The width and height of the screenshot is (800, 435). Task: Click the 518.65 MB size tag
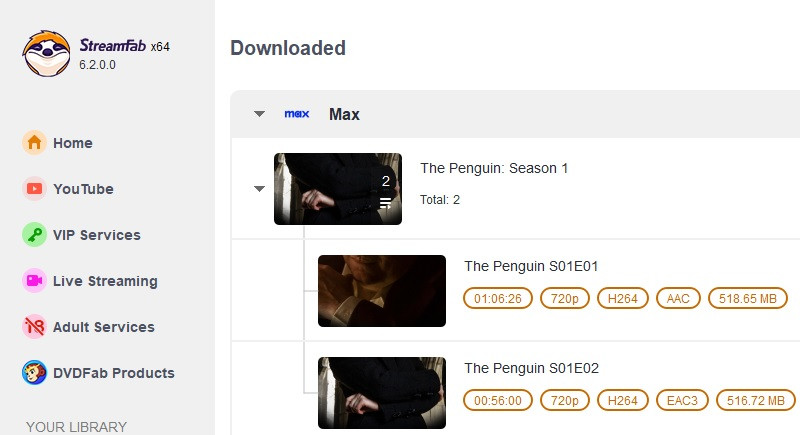coord(749,298)
